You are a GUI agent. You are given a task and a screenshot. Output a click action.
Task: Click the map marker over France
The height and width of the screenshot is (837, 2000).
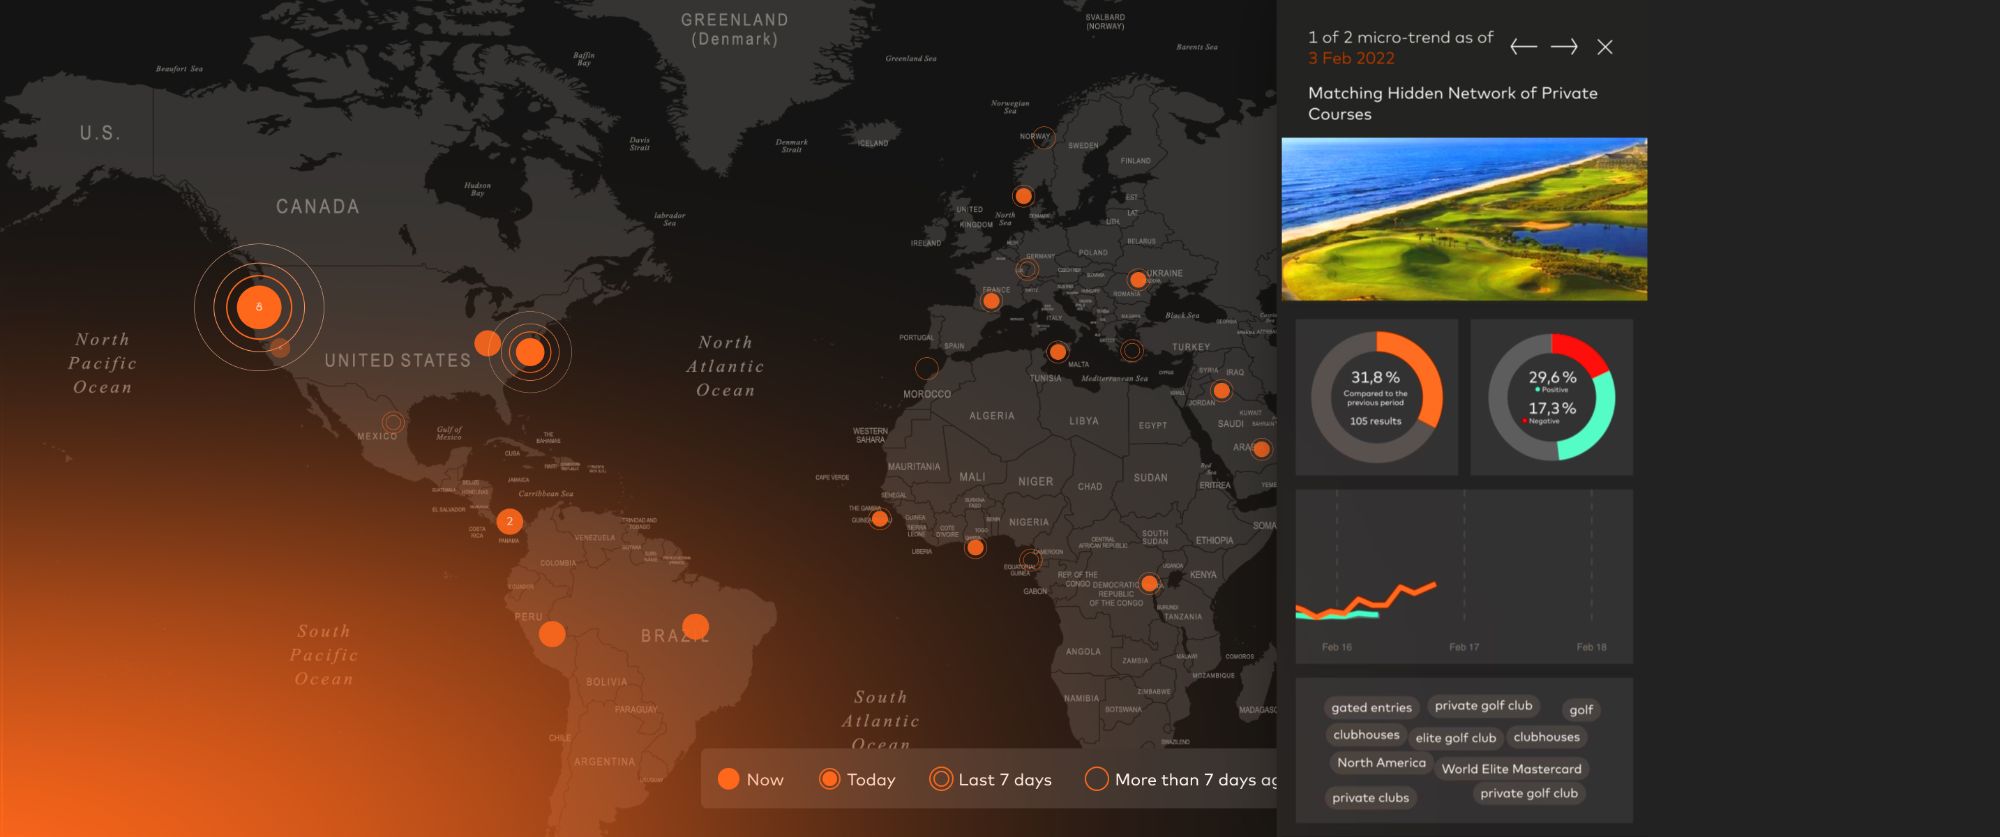pos(991,301)
